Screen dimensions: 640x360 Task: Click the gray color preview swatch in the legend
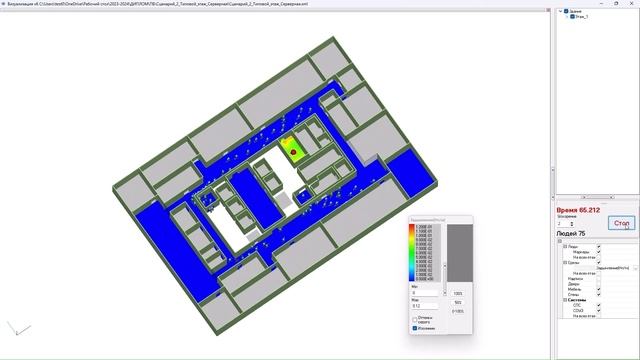tap(460, 253)
